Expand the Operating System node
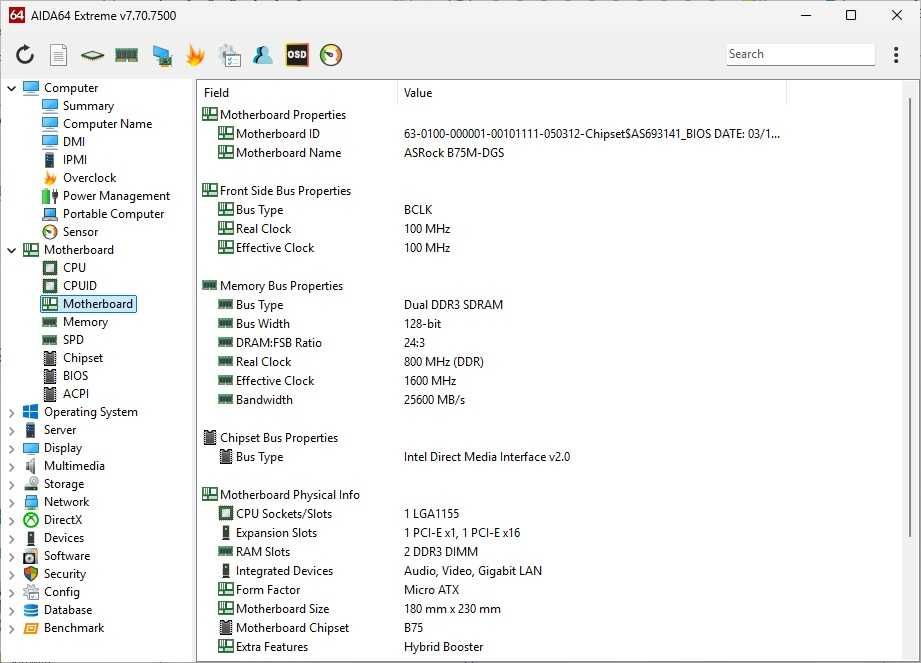The width and height of the screenshot is (921, 663). [x=11, y=413]
